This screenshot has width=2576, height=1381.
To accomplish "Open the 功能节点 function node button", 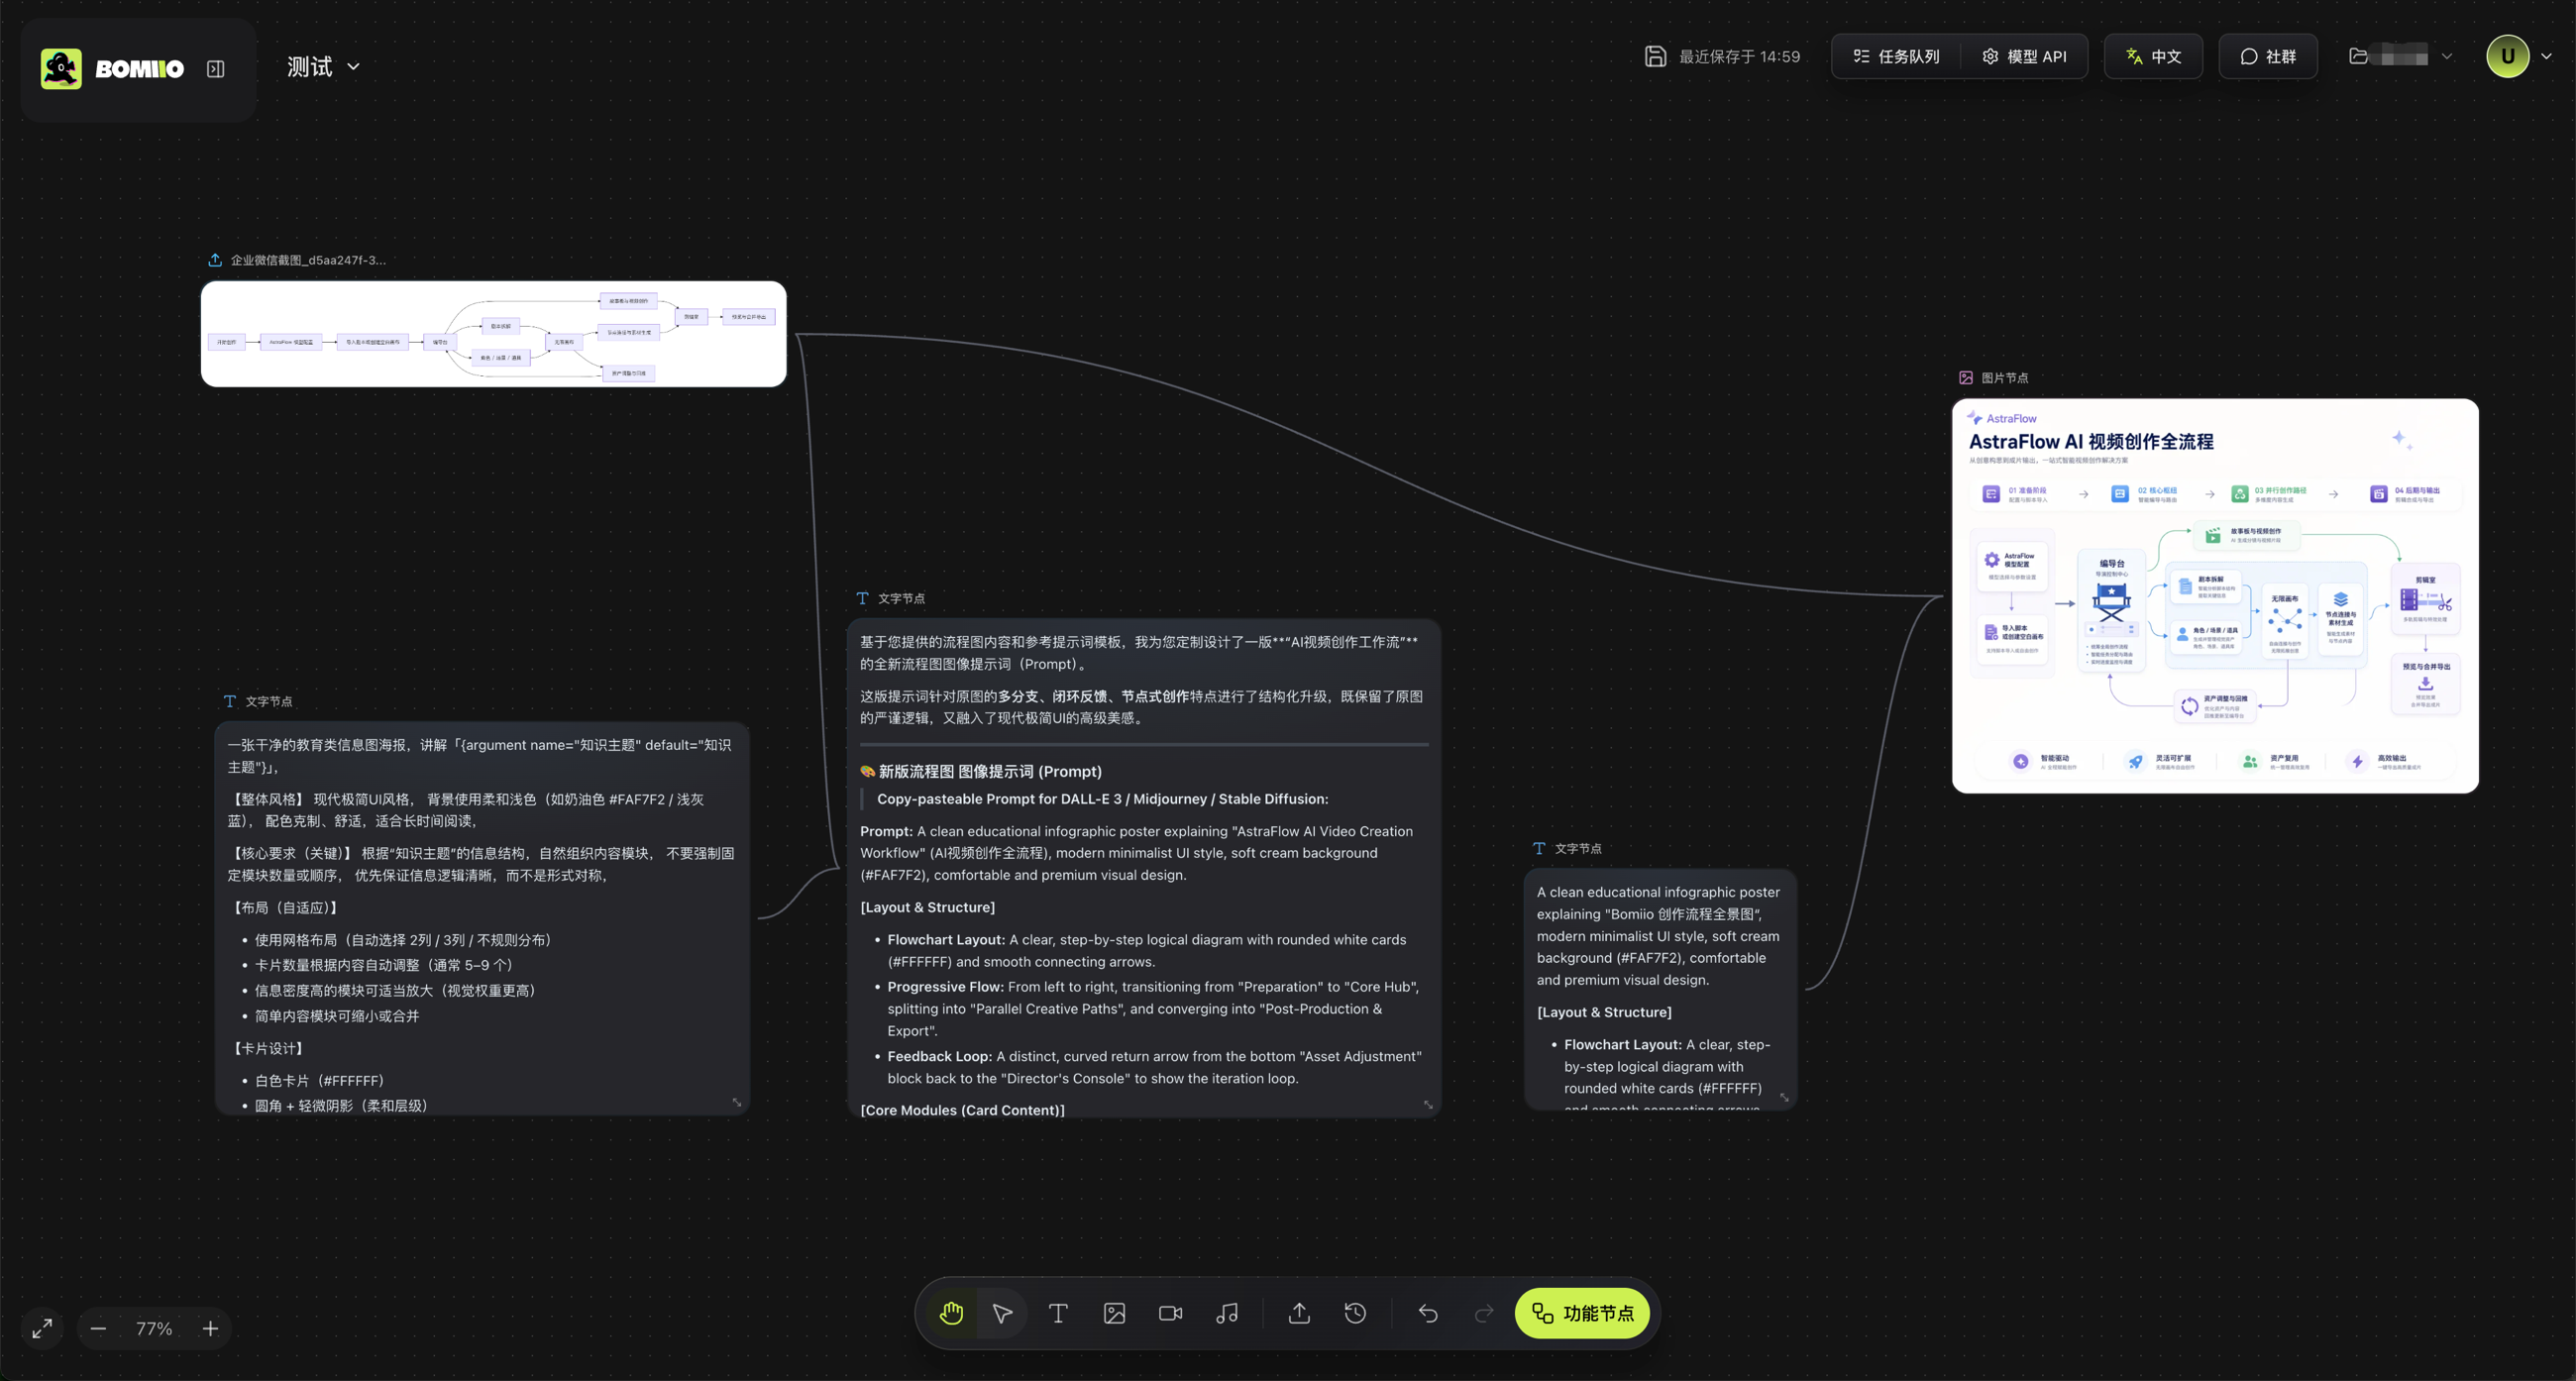I will click(1582, 1313).
